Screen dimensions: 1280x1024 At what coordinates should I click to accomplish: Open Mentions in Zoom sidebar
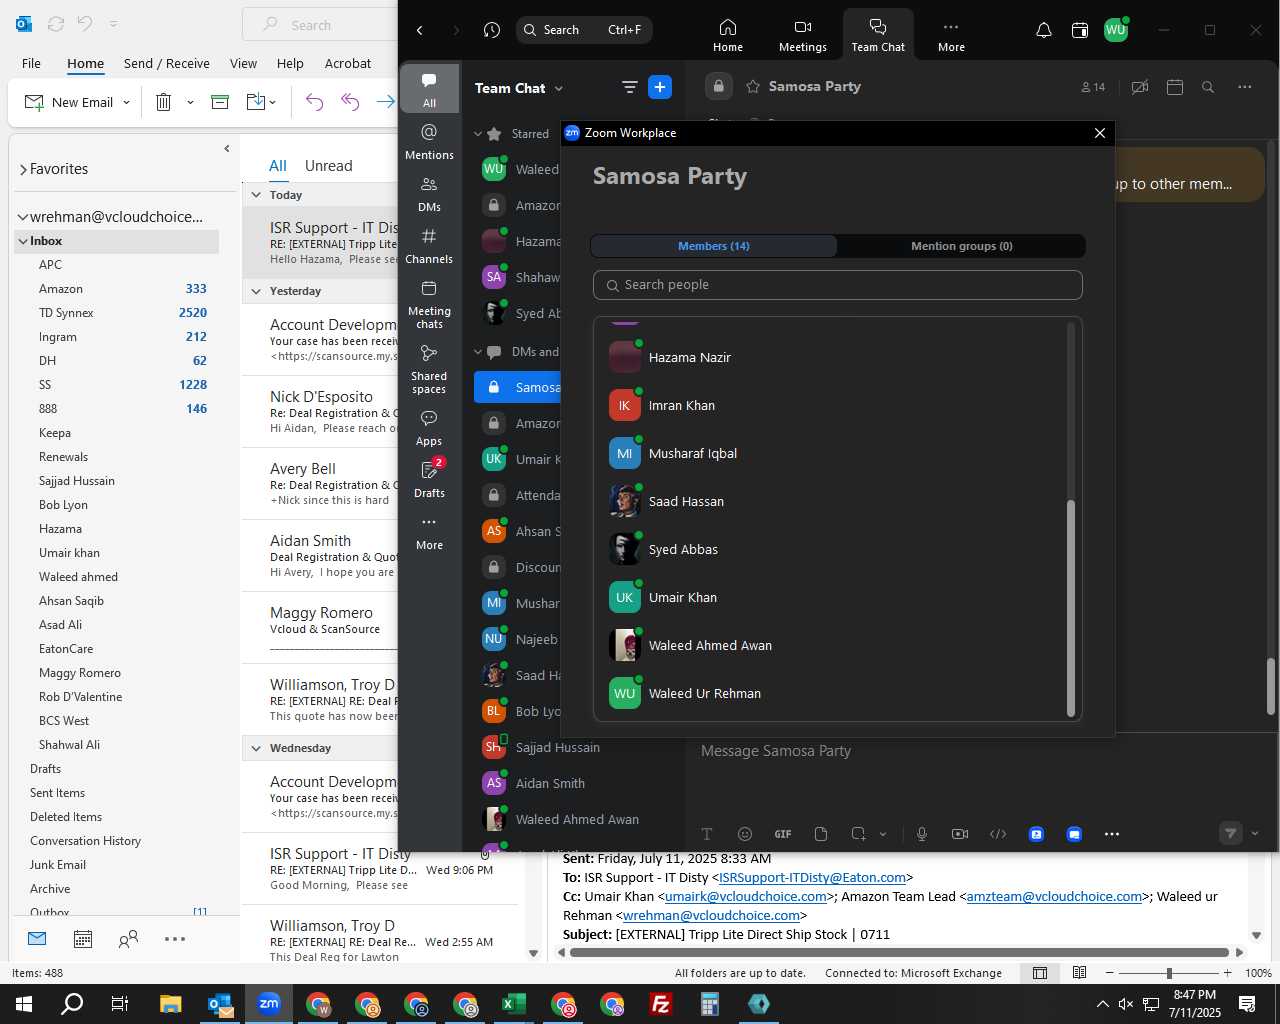coord(429,141)
